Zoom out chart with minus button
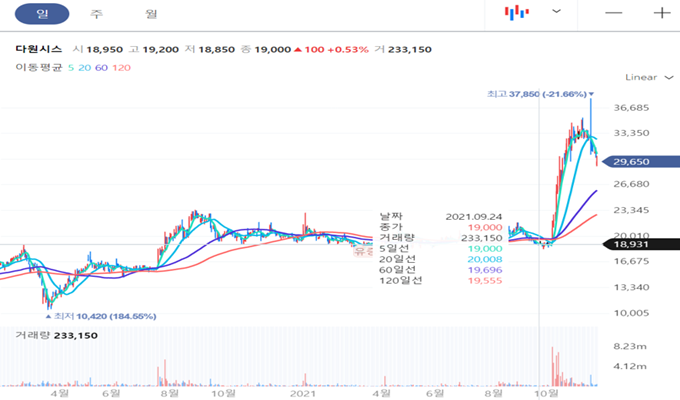The width and height of the screenshot is (680, 400). [614, 13]
